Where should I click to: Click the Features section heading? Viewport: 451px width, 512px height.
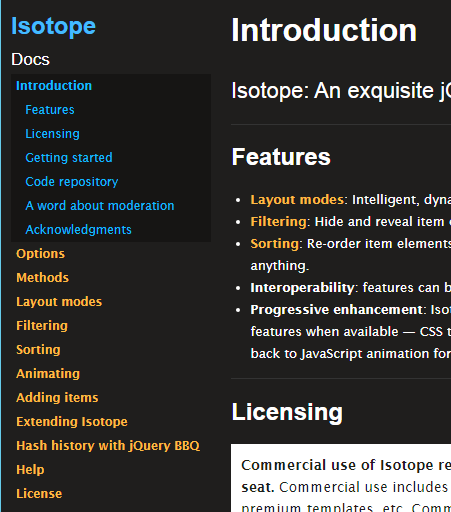pyautogui.click(x=281, y=157)
